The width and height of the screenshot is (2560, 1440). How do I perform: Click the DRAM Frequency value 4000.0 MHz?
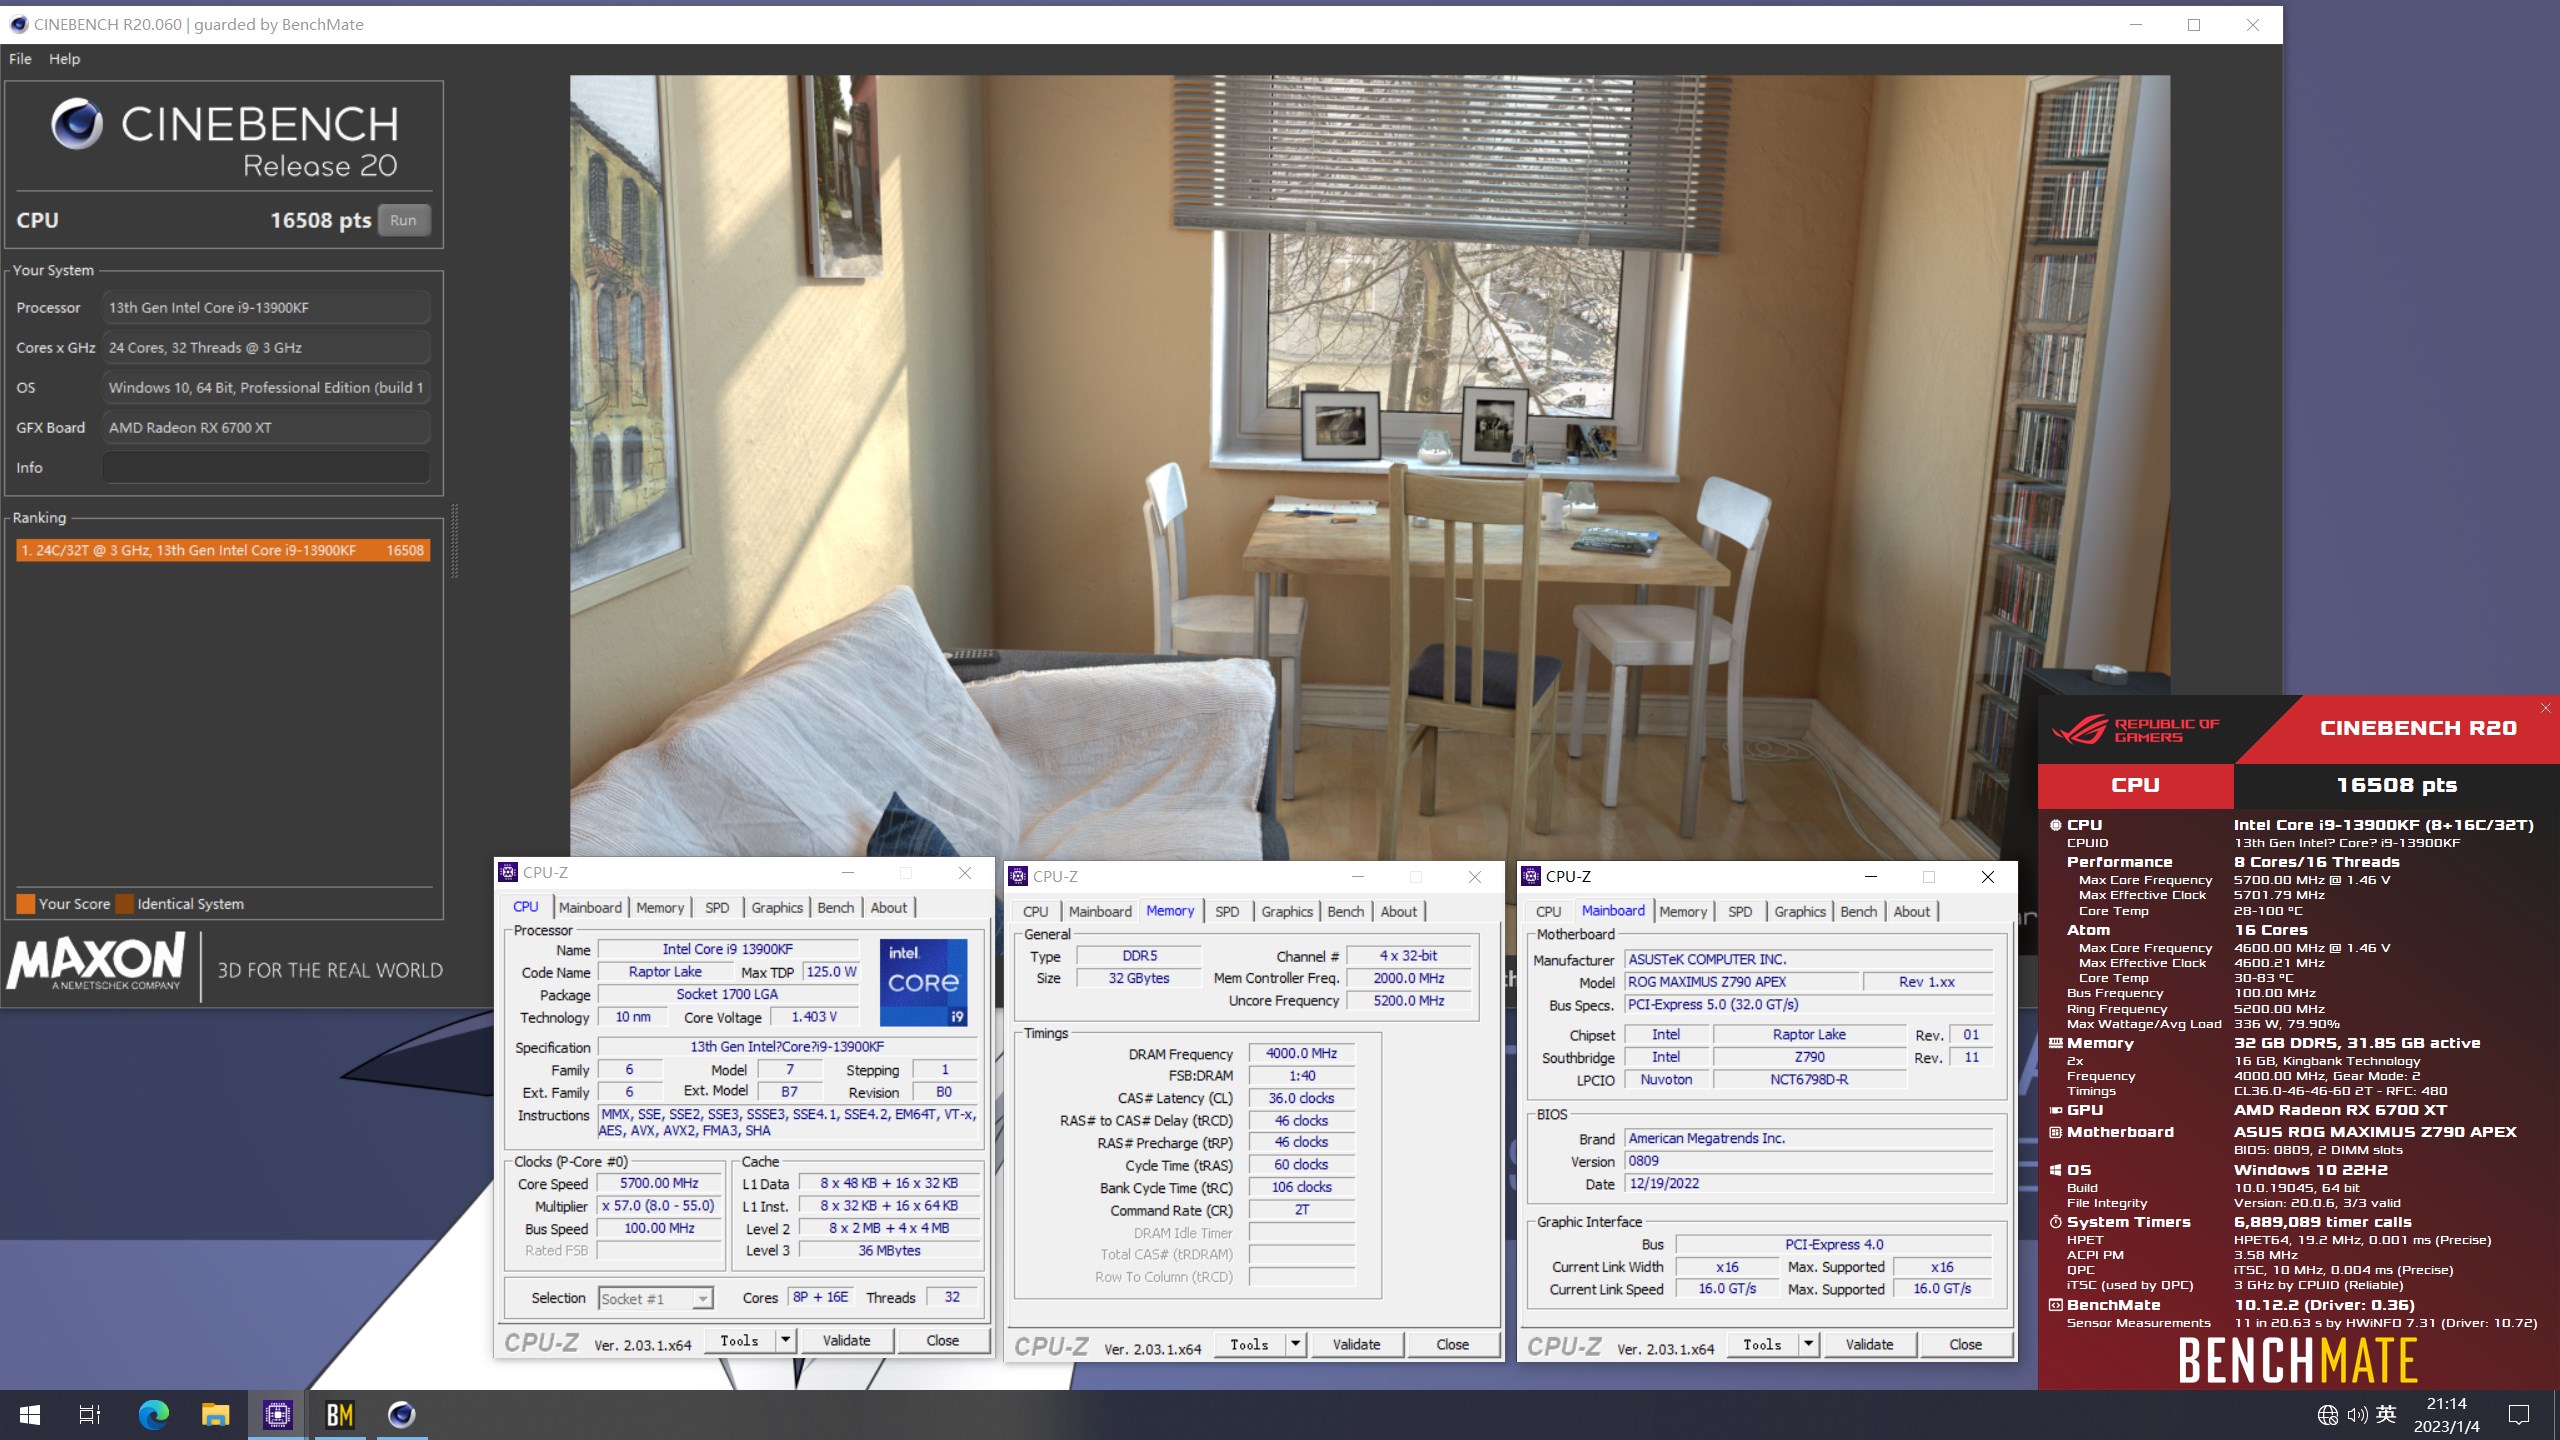coord(1301,1053)
